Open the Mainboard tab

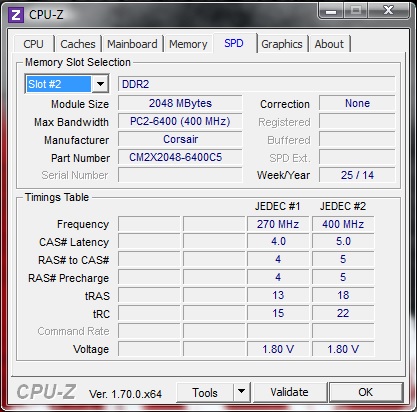132,44
